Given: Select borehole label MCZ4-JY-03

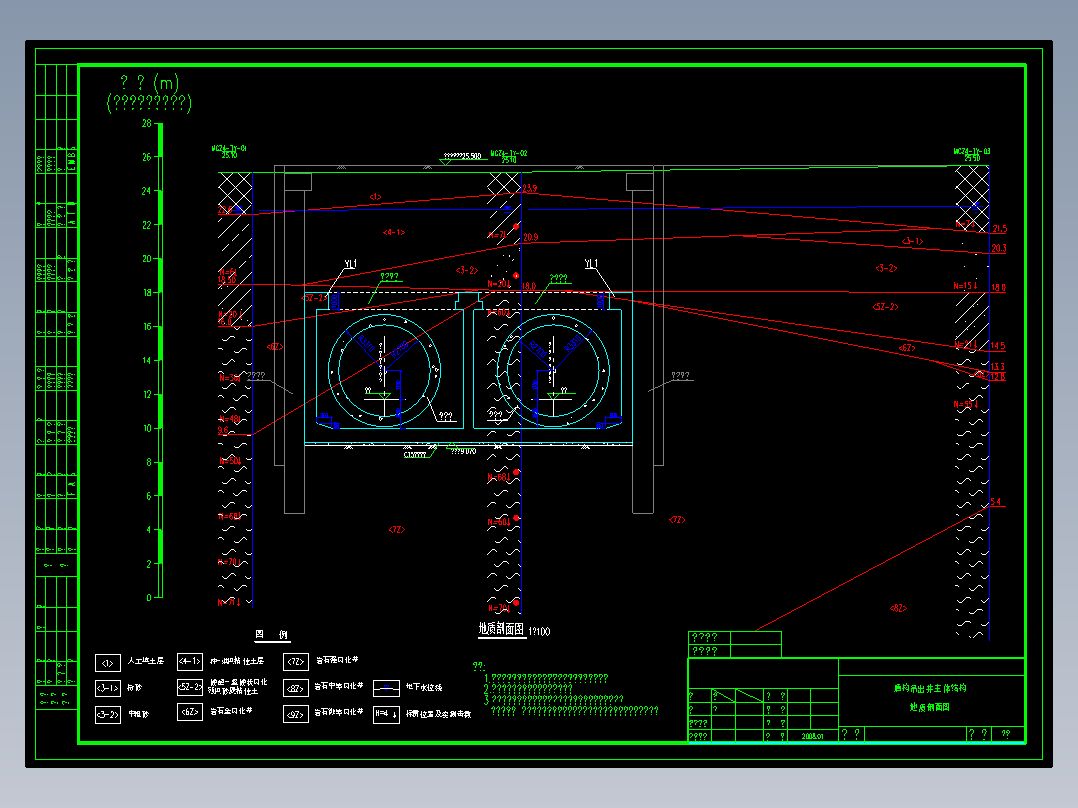Looking at the screenshot, I should [x=972, y=151].
